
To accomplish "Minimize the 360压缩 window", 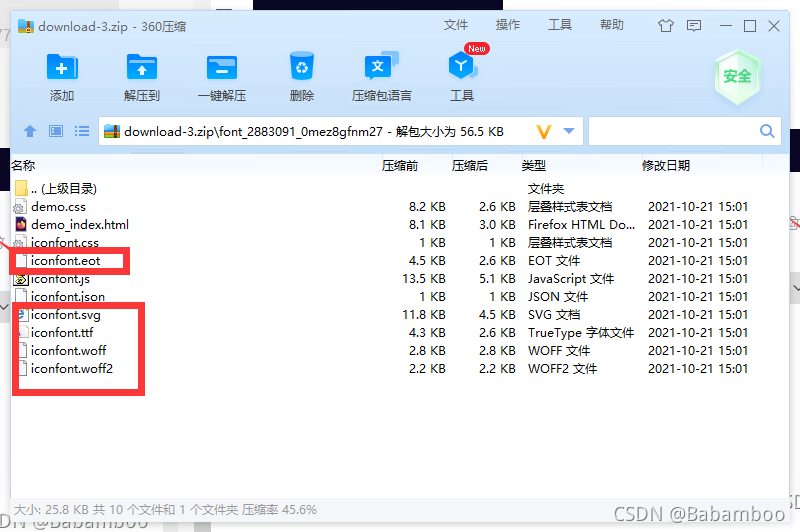I will coord(726,26).
